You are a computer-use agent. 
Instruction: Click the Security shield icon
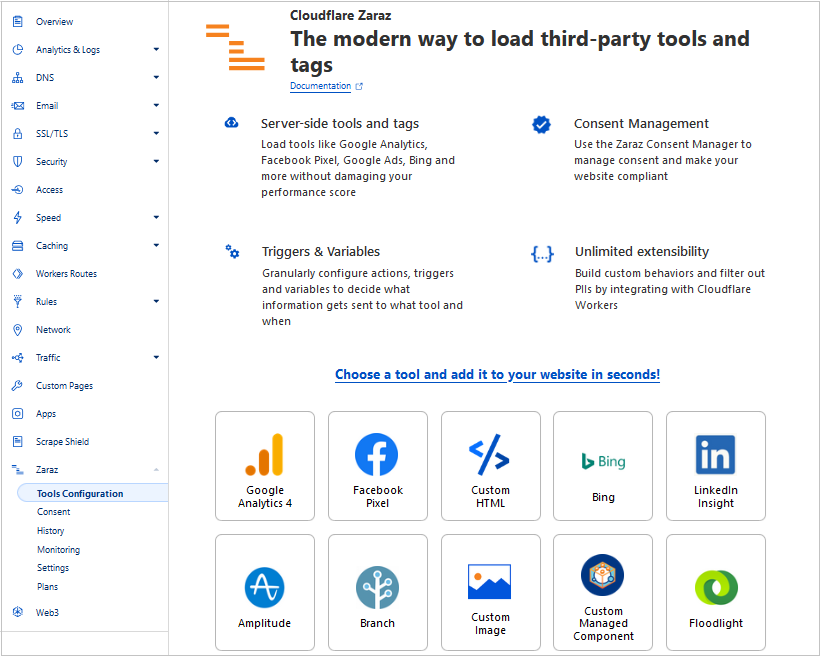[18, 162]
